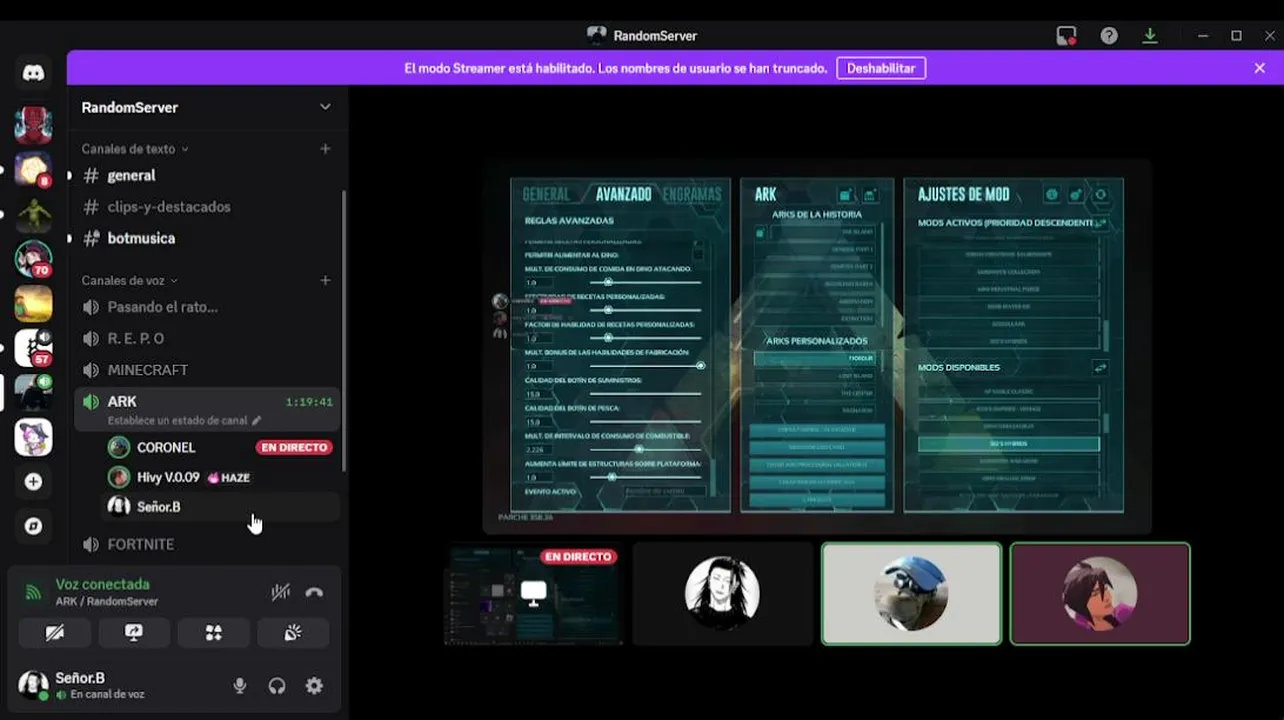The image size is (1284, 720).
Task: Toggle microphone mute
Action: 240,686
